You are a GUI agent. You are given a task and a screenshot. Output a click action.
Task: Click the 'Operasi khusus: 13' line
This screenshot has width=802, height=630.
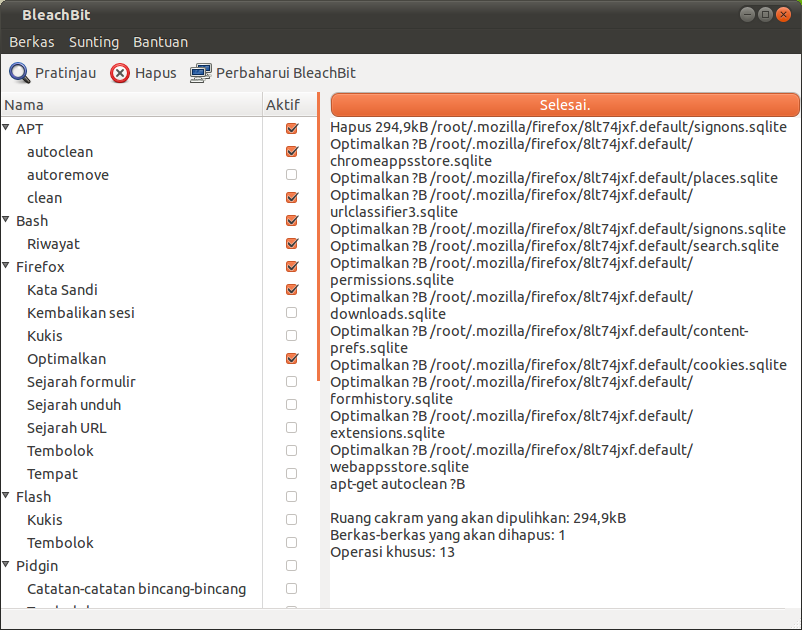click(392, 552)
